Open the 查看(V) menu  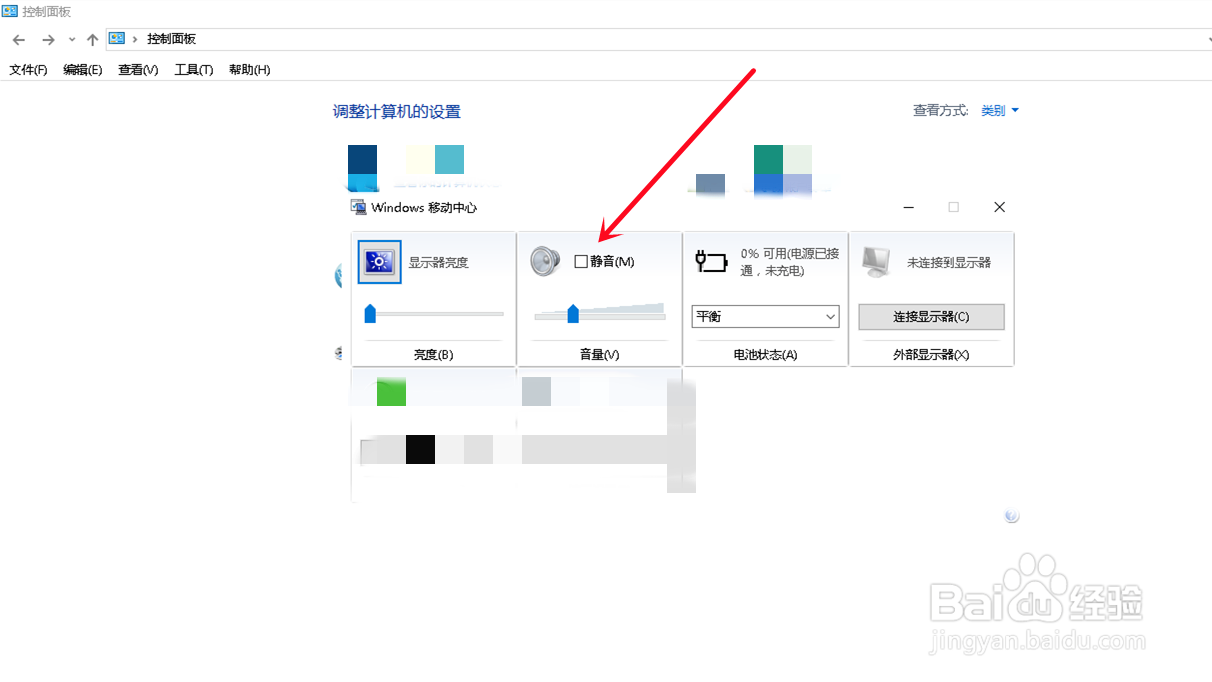137,69
